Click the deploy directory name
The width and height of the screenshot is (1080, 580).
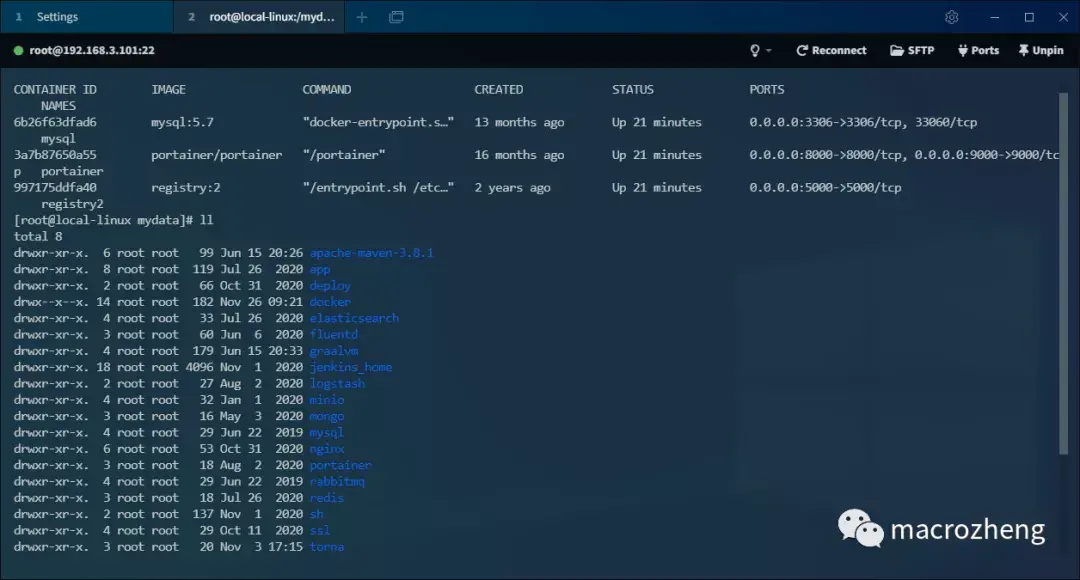pyautogui.click(x=330, y=286)
